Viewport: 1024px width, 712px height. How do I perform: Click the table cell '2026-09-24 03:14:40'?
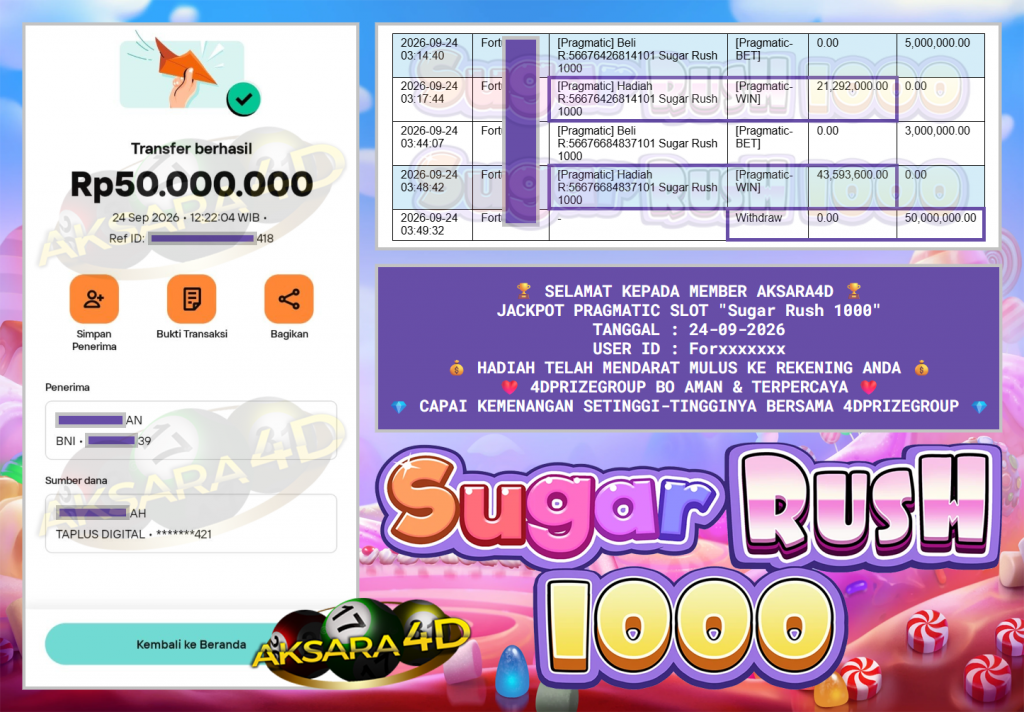432,56
